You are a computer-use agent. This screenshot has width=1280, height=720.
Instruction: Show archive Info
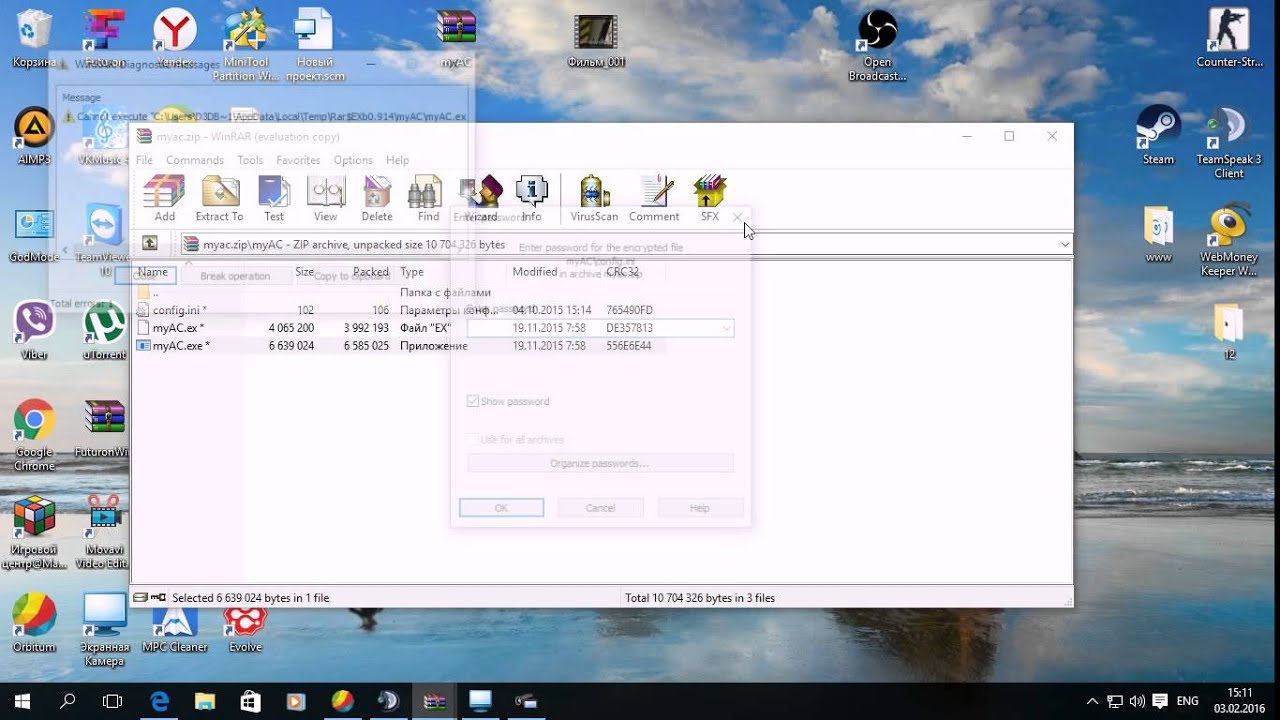point(531,198)
